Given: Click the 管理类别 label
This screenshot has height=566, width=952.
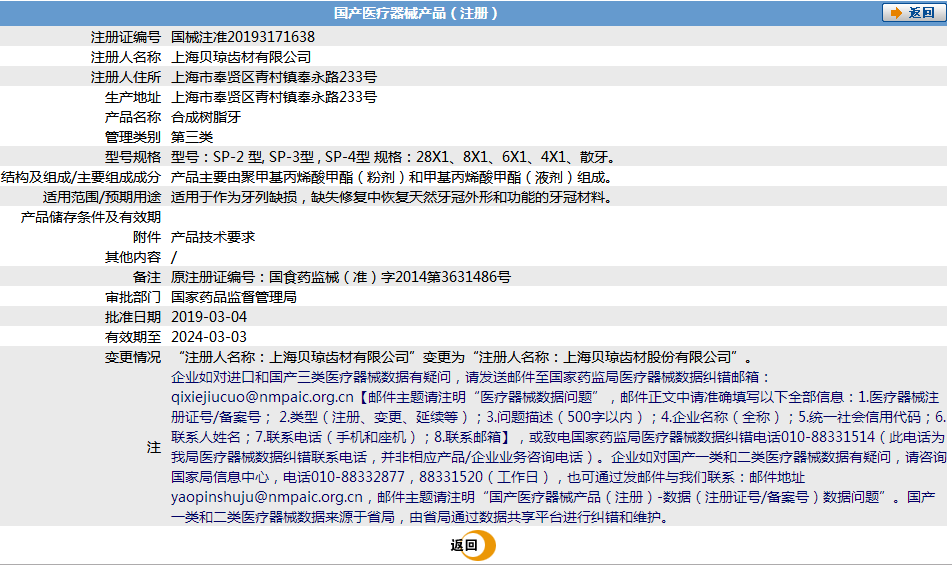Looking at the screenshot, I should pos(133,137).
